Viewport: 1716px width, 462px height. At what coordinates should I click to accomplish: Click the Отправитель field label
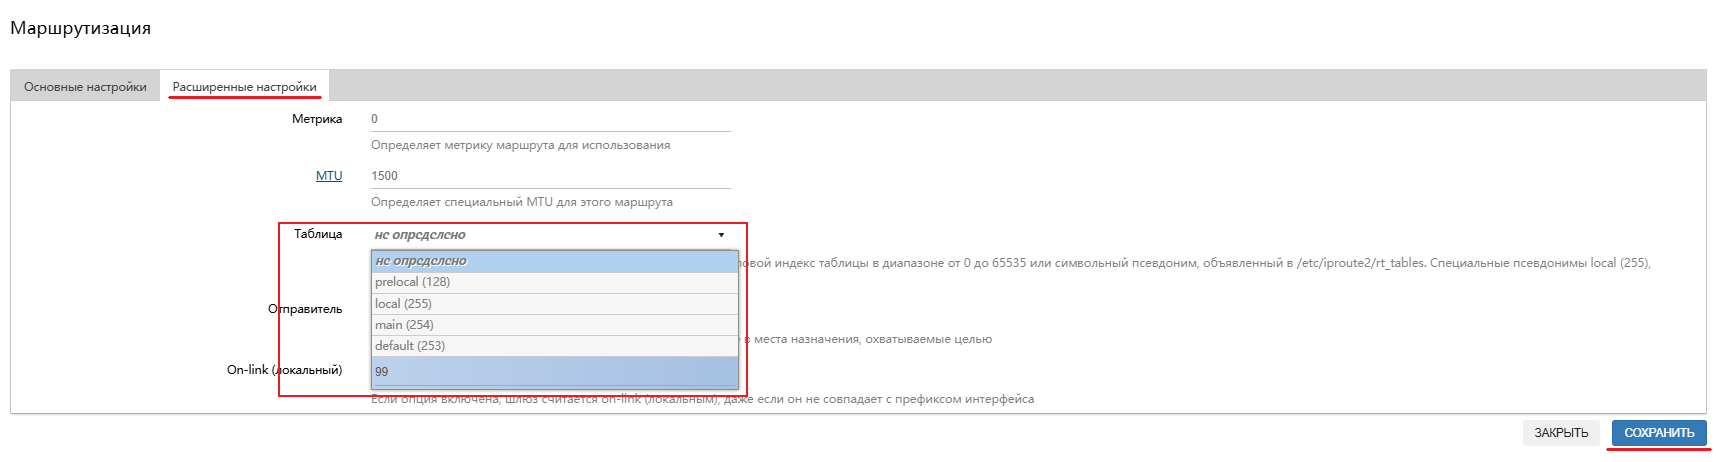coord(305,309)
